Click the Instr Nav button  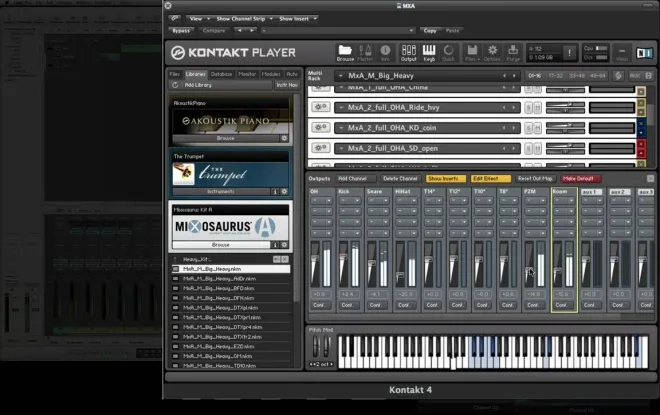pyautogui.click(x=287, y=85)
